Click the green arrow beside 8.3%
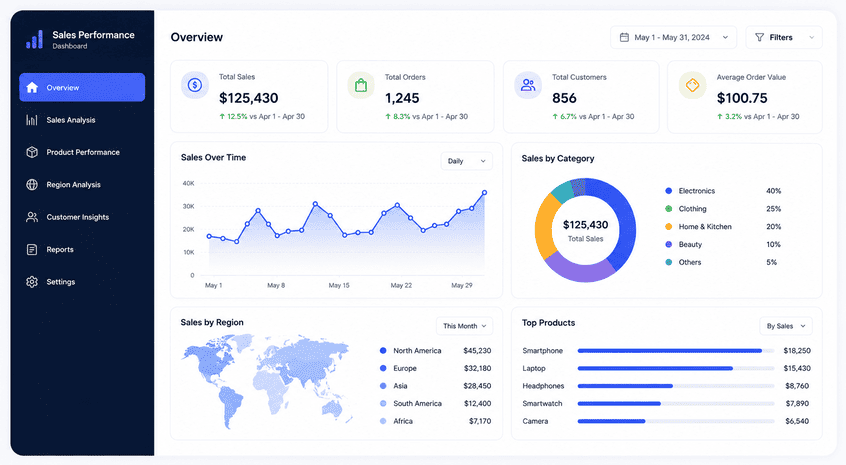This screenshot has width=846, height=465. (387, 116)
